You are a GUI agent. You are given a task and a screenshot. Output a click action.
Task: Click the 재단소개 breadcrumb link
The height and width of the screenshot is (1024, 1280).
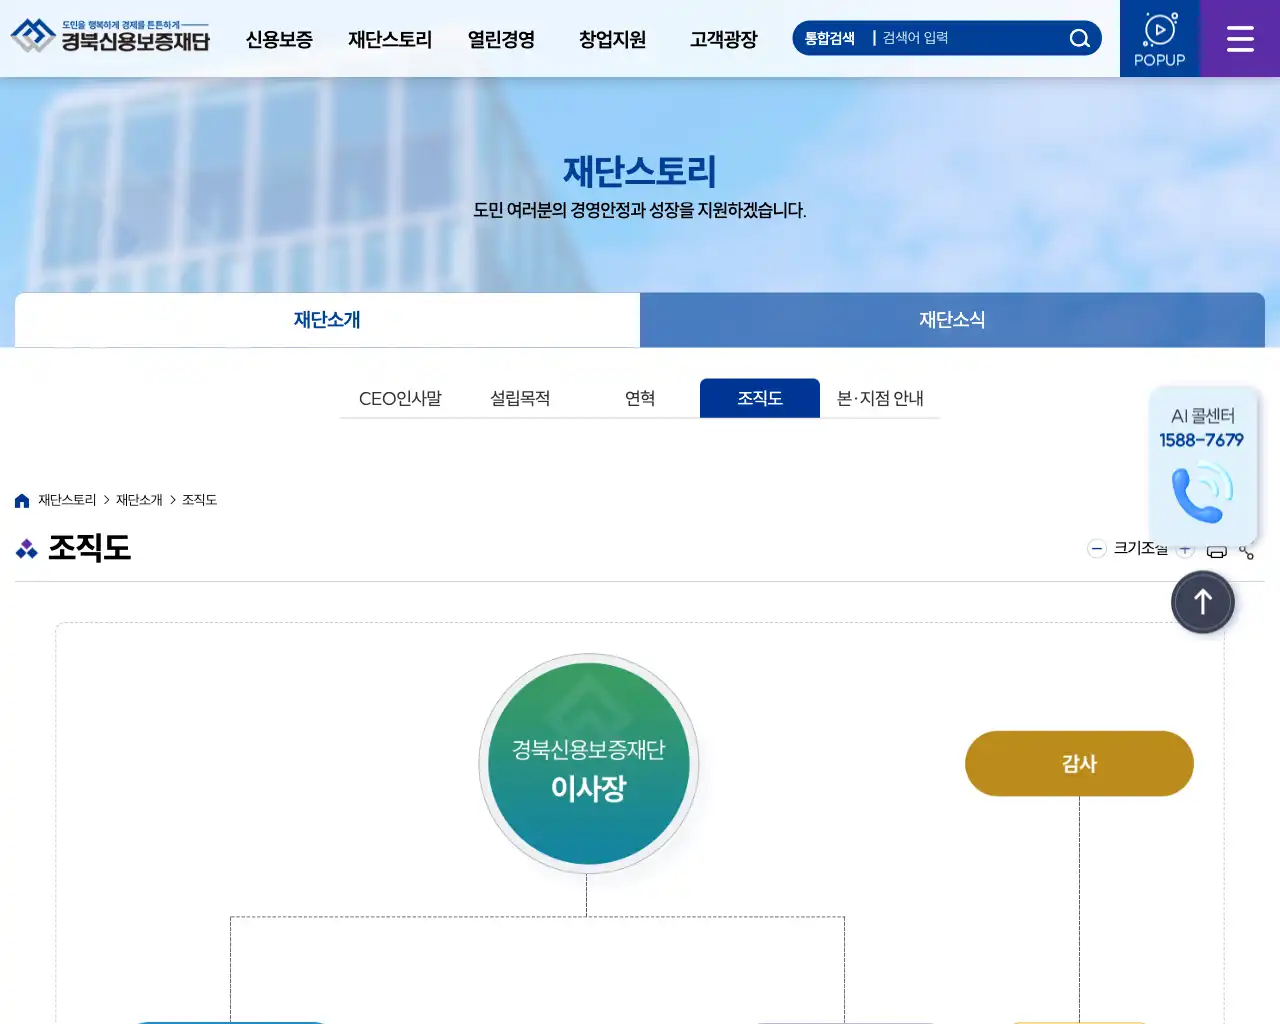(x=139, y=500)
